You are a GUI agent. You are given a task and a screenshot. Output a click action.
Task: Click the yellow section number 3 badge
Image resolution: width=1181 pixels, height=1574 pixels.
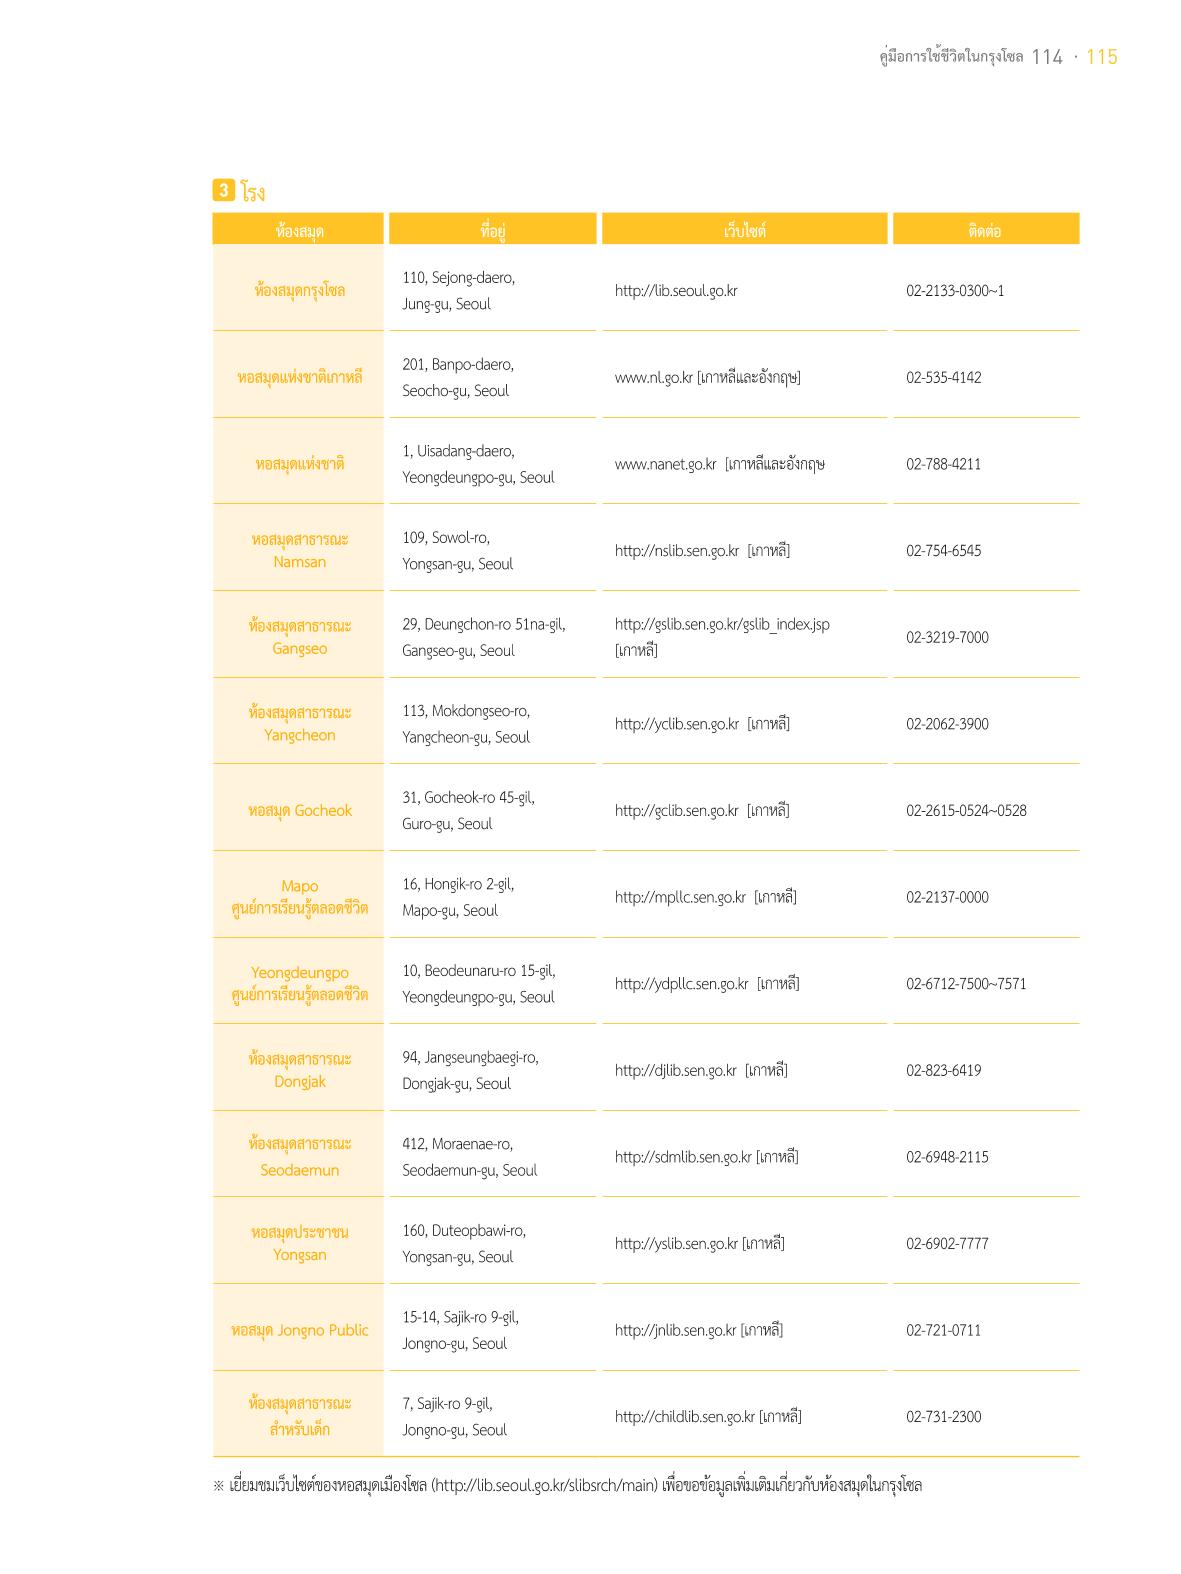223,190
